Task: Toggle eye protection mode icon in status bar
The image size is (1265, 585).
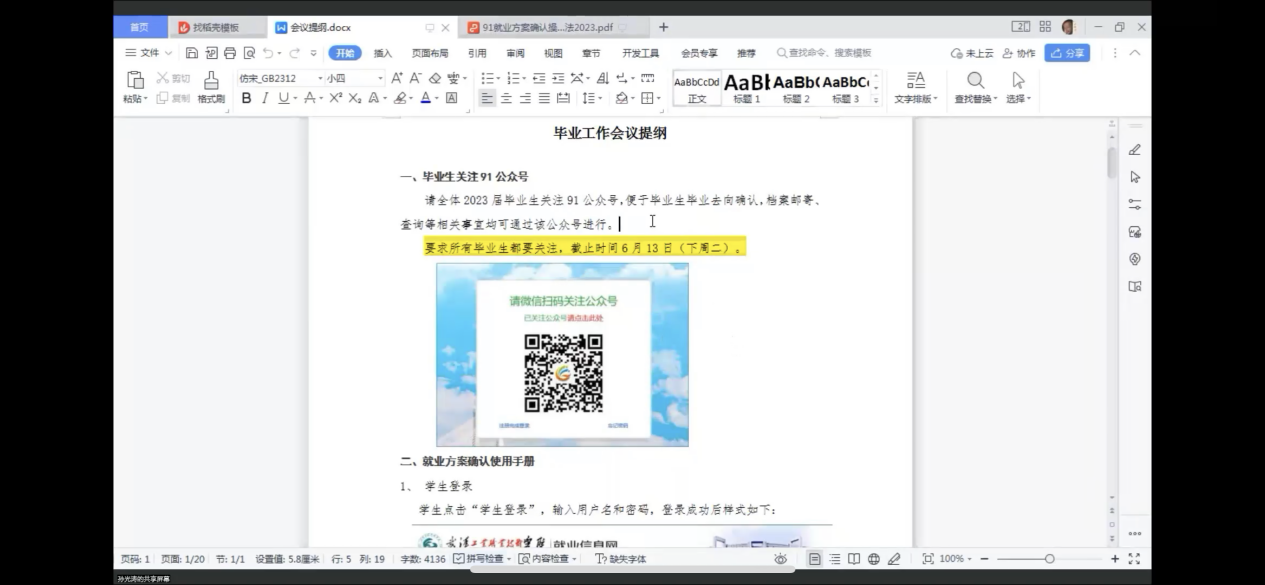Action: (x=780, y=559)
